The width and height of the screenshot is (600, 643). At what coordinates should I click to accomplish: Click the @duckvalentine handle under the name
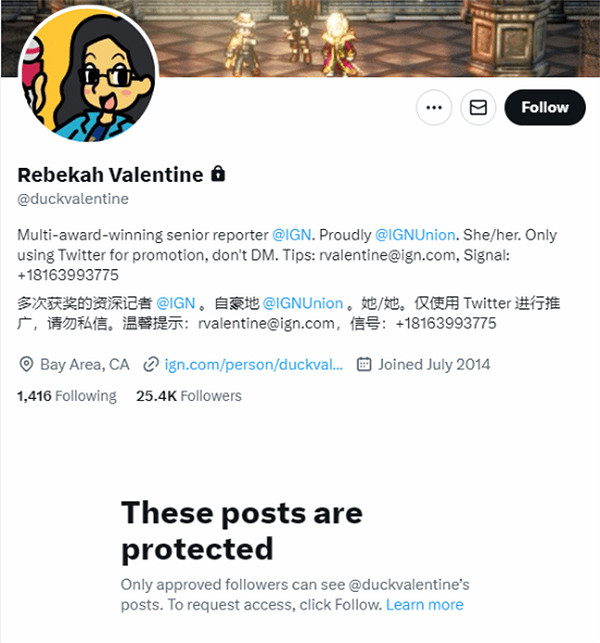[73, 199]
